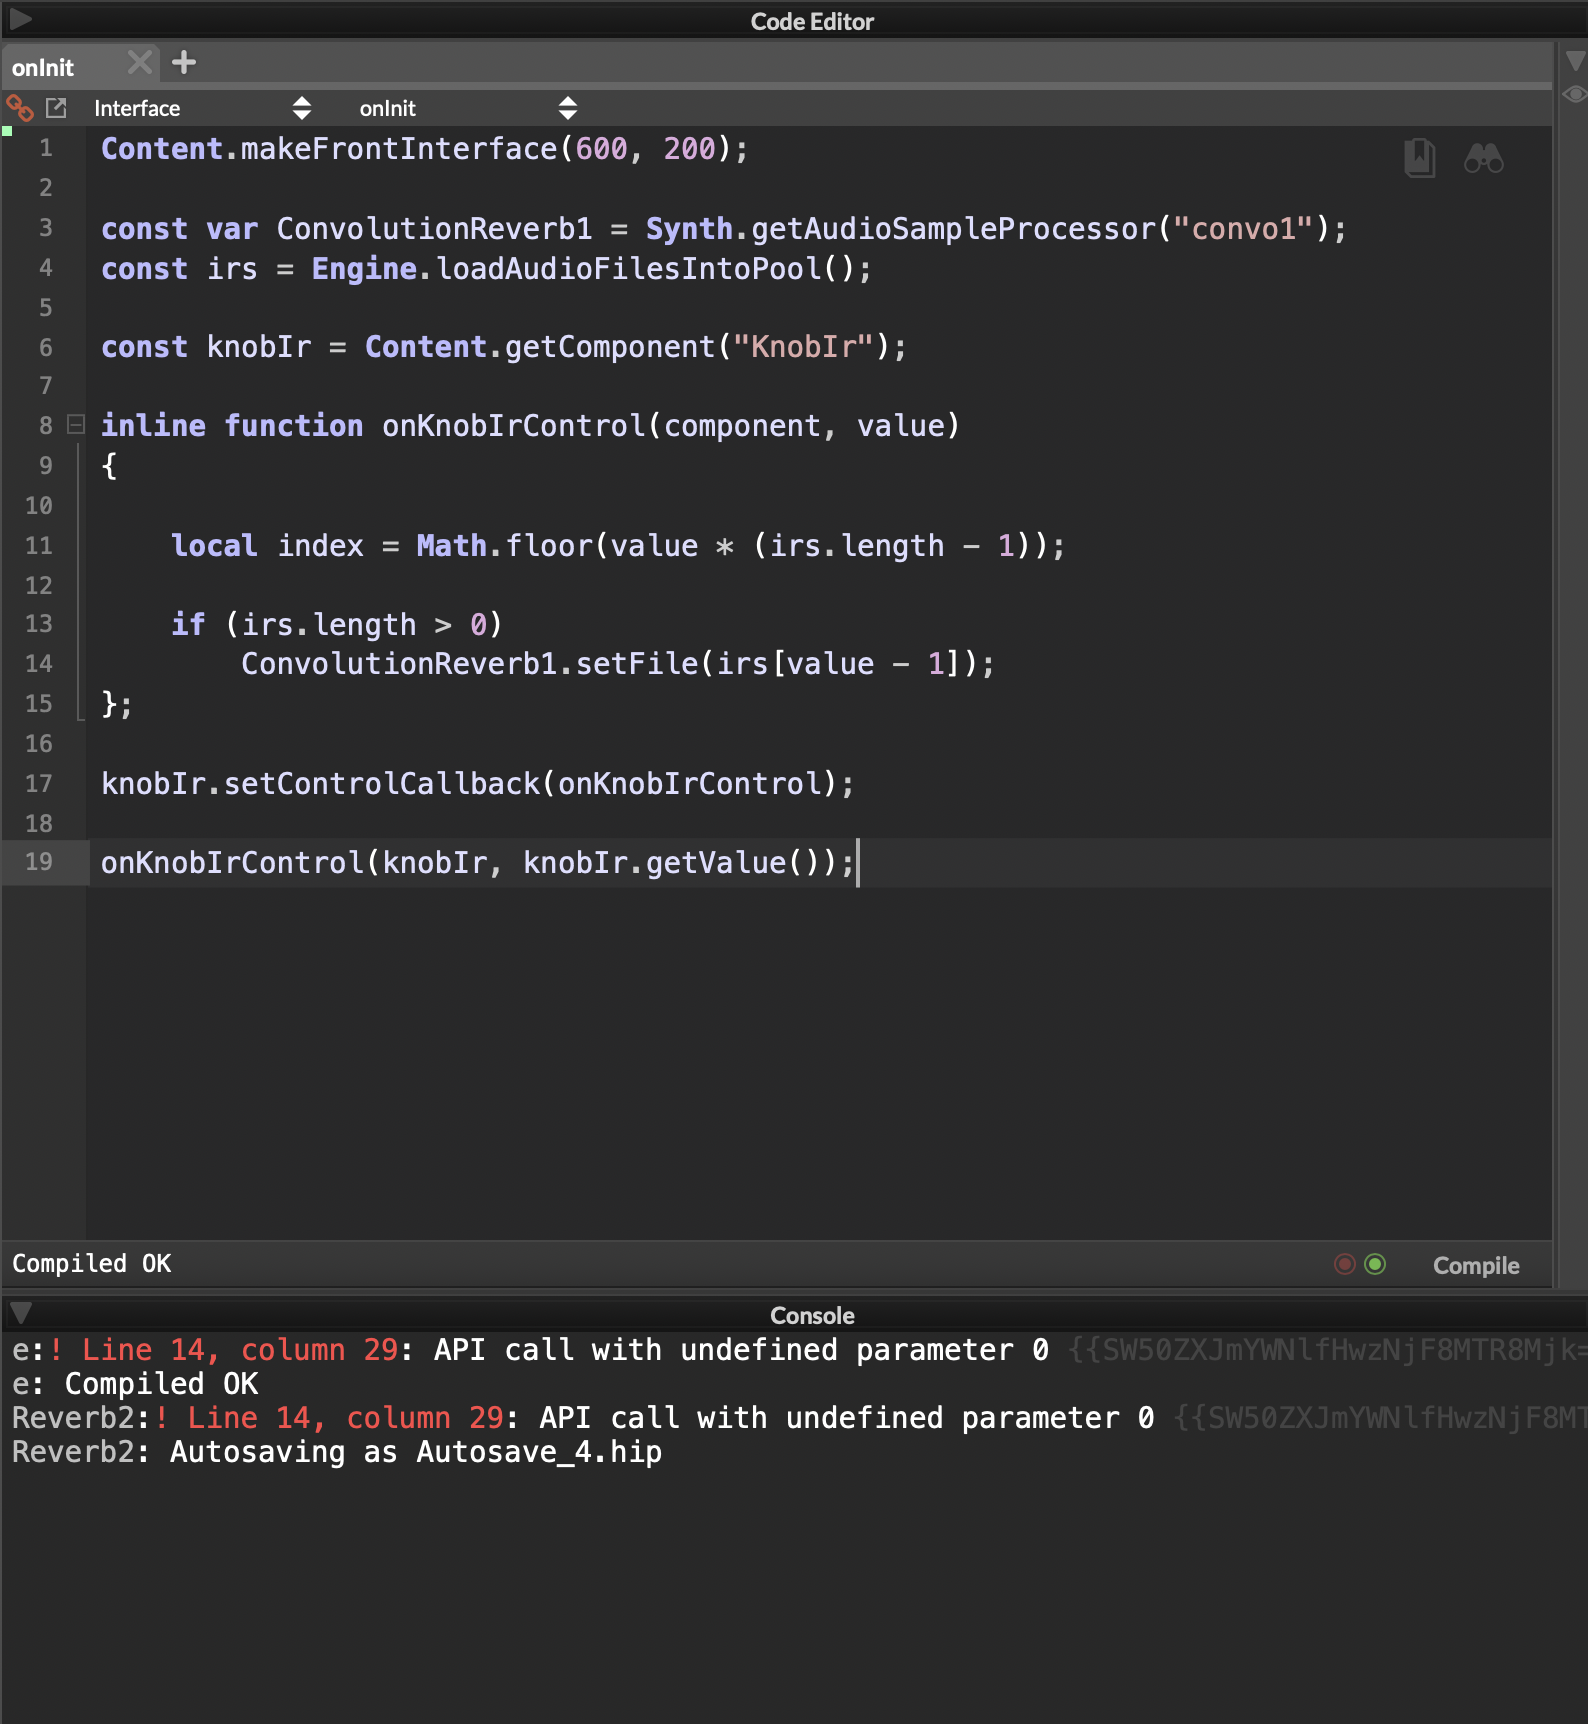This screenshot has width=1588, height=1724.
Task: Click the Math.floor call on line 11
Action: click(505, 545)
